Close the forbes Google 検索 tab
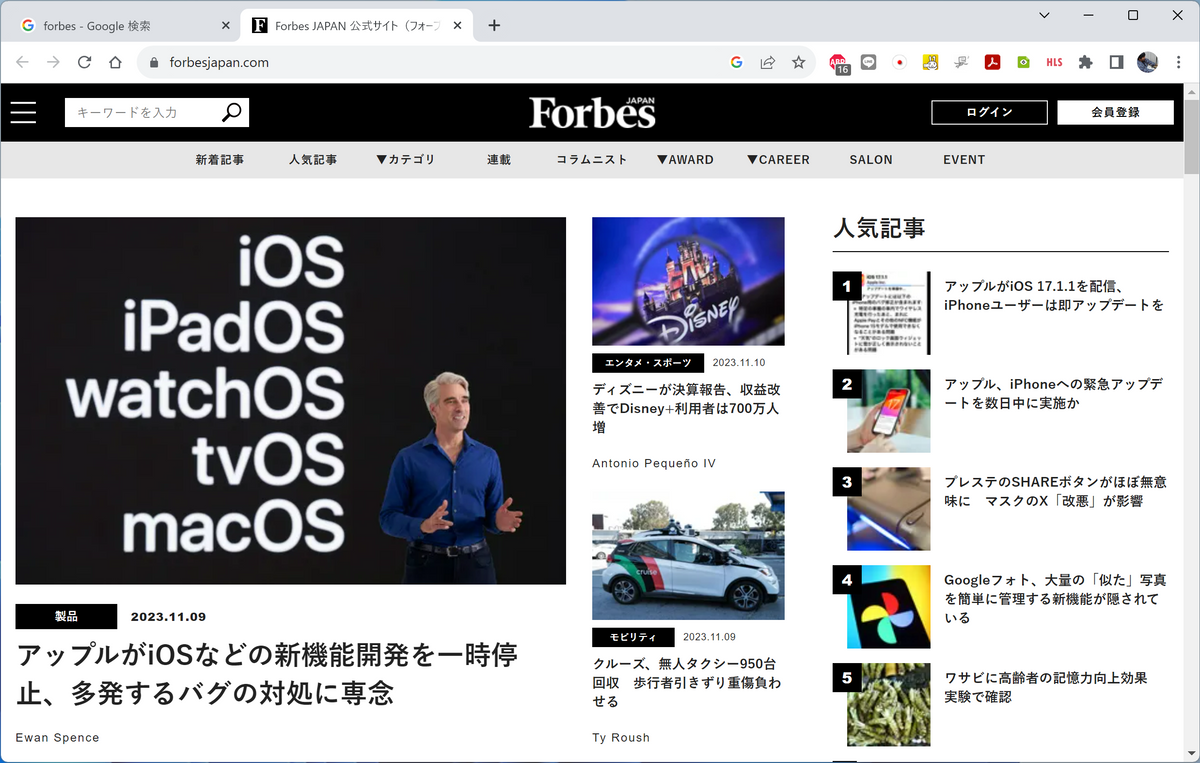This screenshot has height=763, width=1200. (225, 25)
